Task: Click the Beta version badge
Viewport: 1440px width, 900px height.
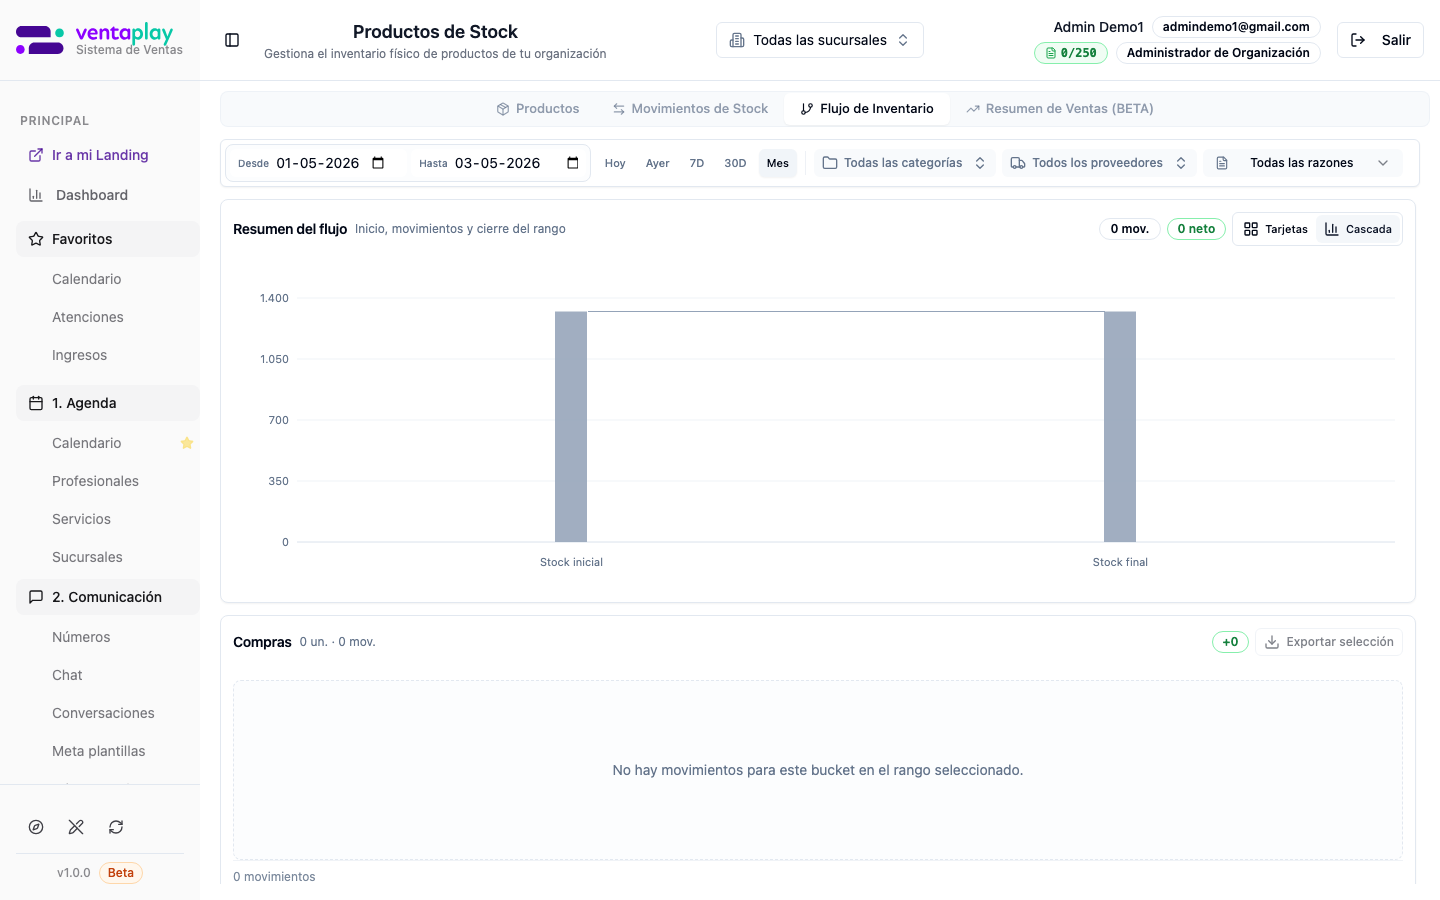Action: coord(121,873)
